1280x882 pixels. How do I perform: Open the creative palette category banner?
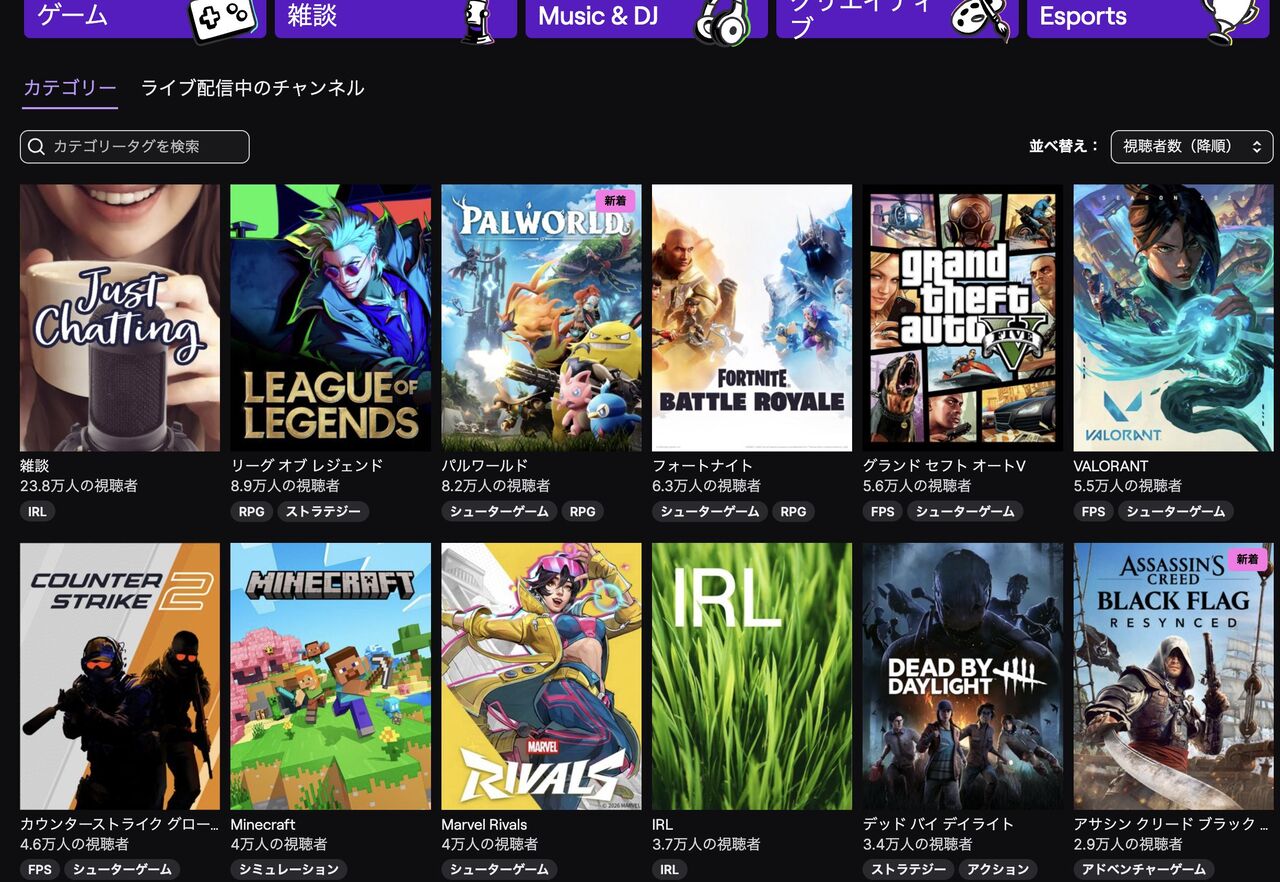click(x=897, y=18)
